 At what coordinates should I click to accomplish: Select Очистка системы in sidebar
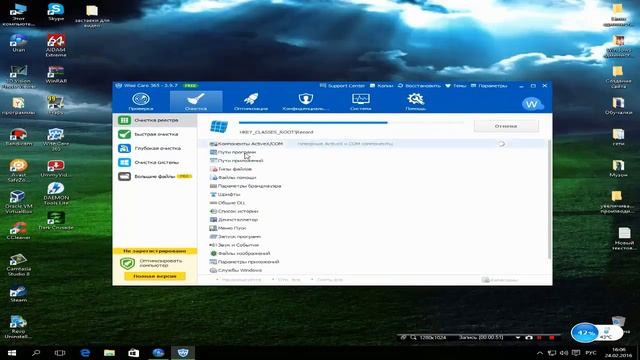point(155,162)
